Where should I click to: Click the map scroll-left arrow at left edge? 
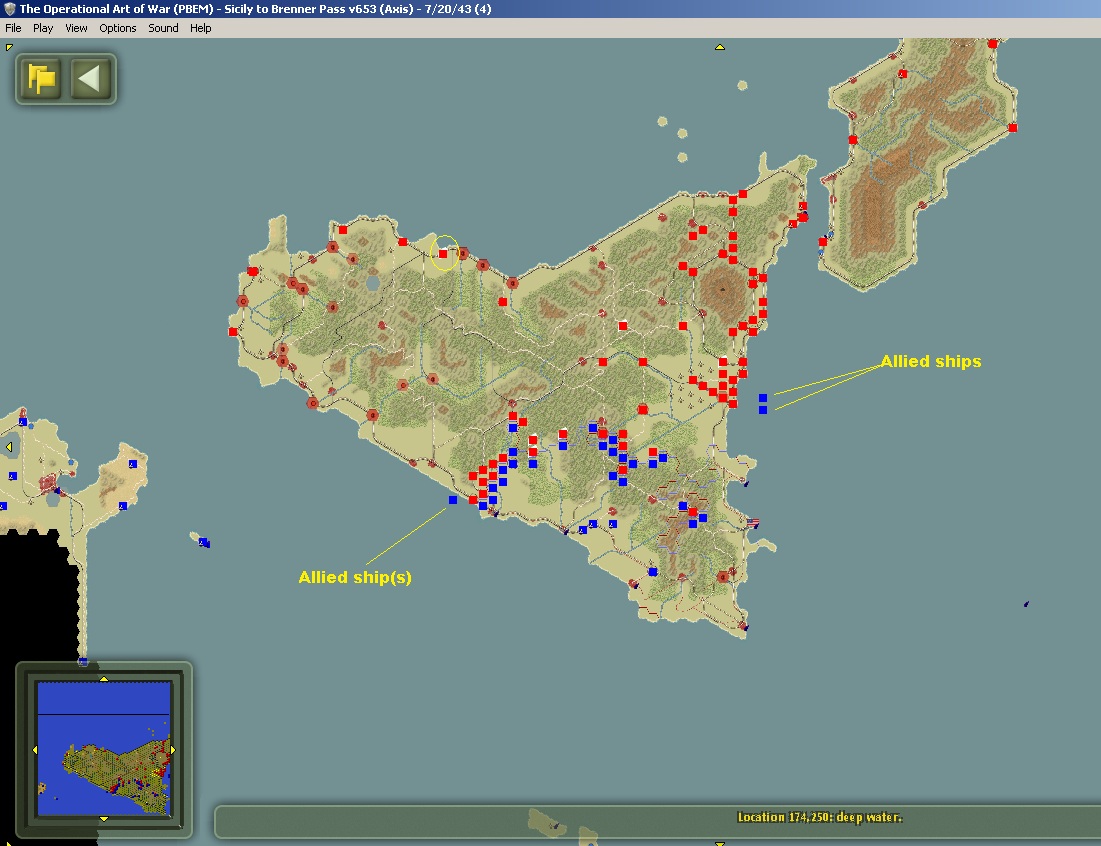click(x=9, y=447)
